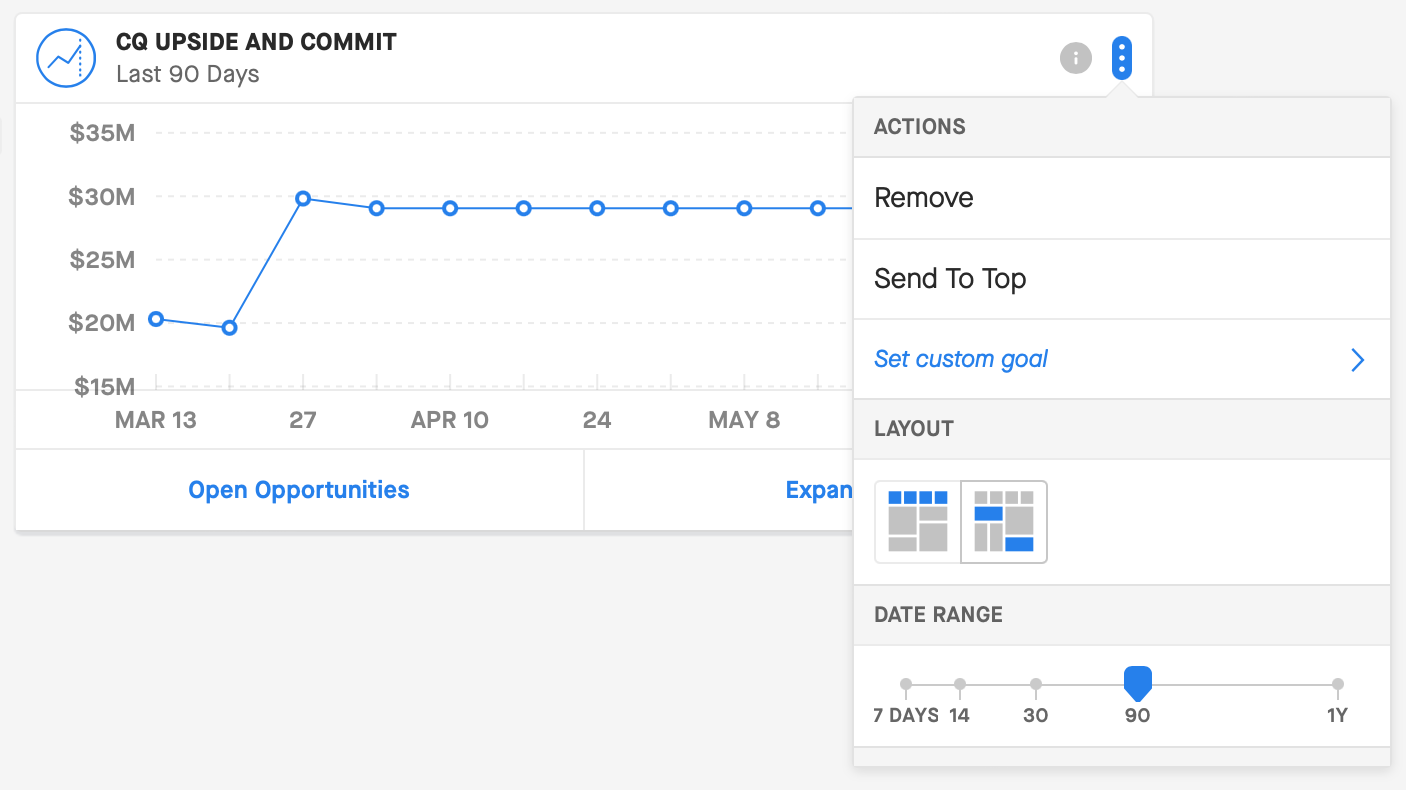Select the top-row highlighted layout option
The height and width of the screenshot is (790, 1406).
click(x=917, y=522)
